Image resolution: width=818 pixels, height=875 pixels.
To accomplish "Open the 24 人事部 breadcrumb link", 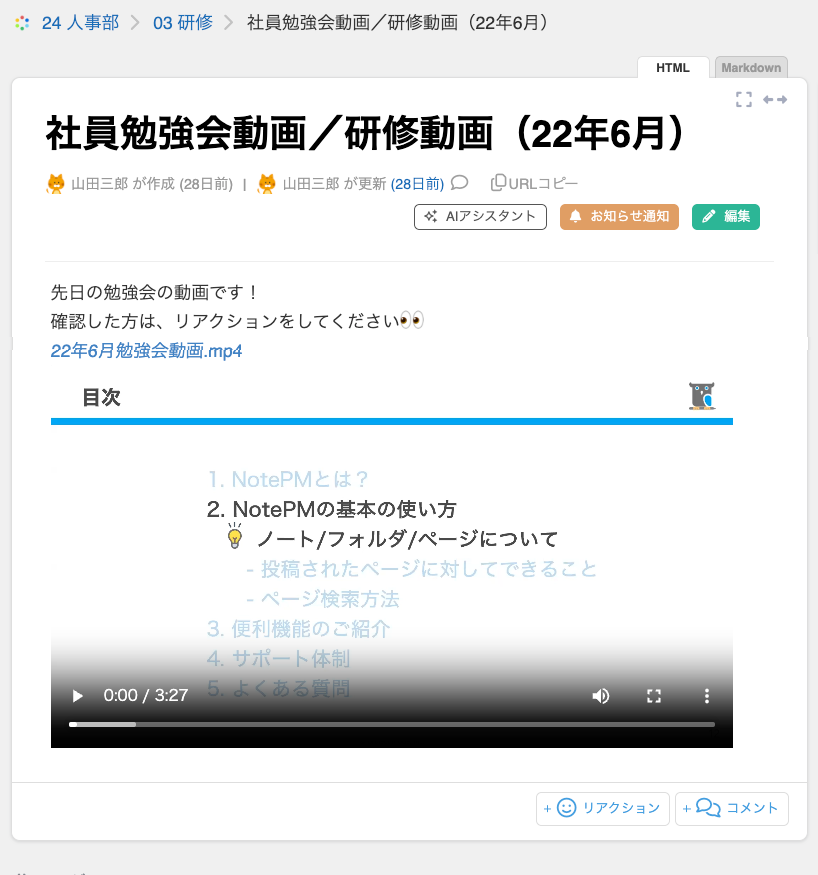I will point(80,23).
